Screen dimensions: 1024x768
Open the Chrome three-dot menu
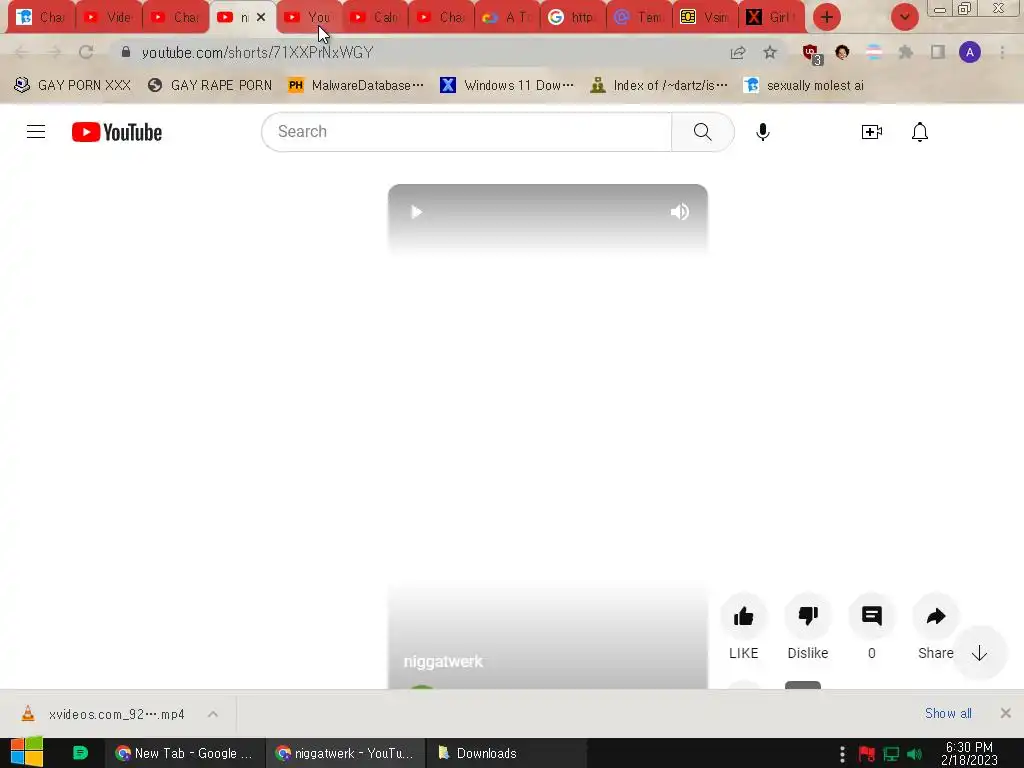tap(1002, 52)
